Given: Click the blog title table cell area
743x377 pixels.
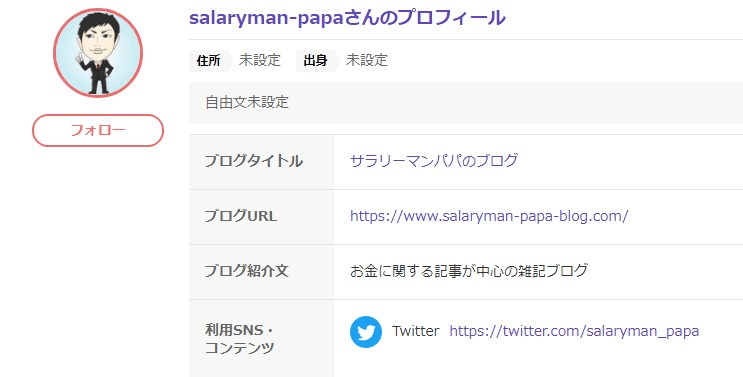Looking at the screenshot, I should (538, 162).
